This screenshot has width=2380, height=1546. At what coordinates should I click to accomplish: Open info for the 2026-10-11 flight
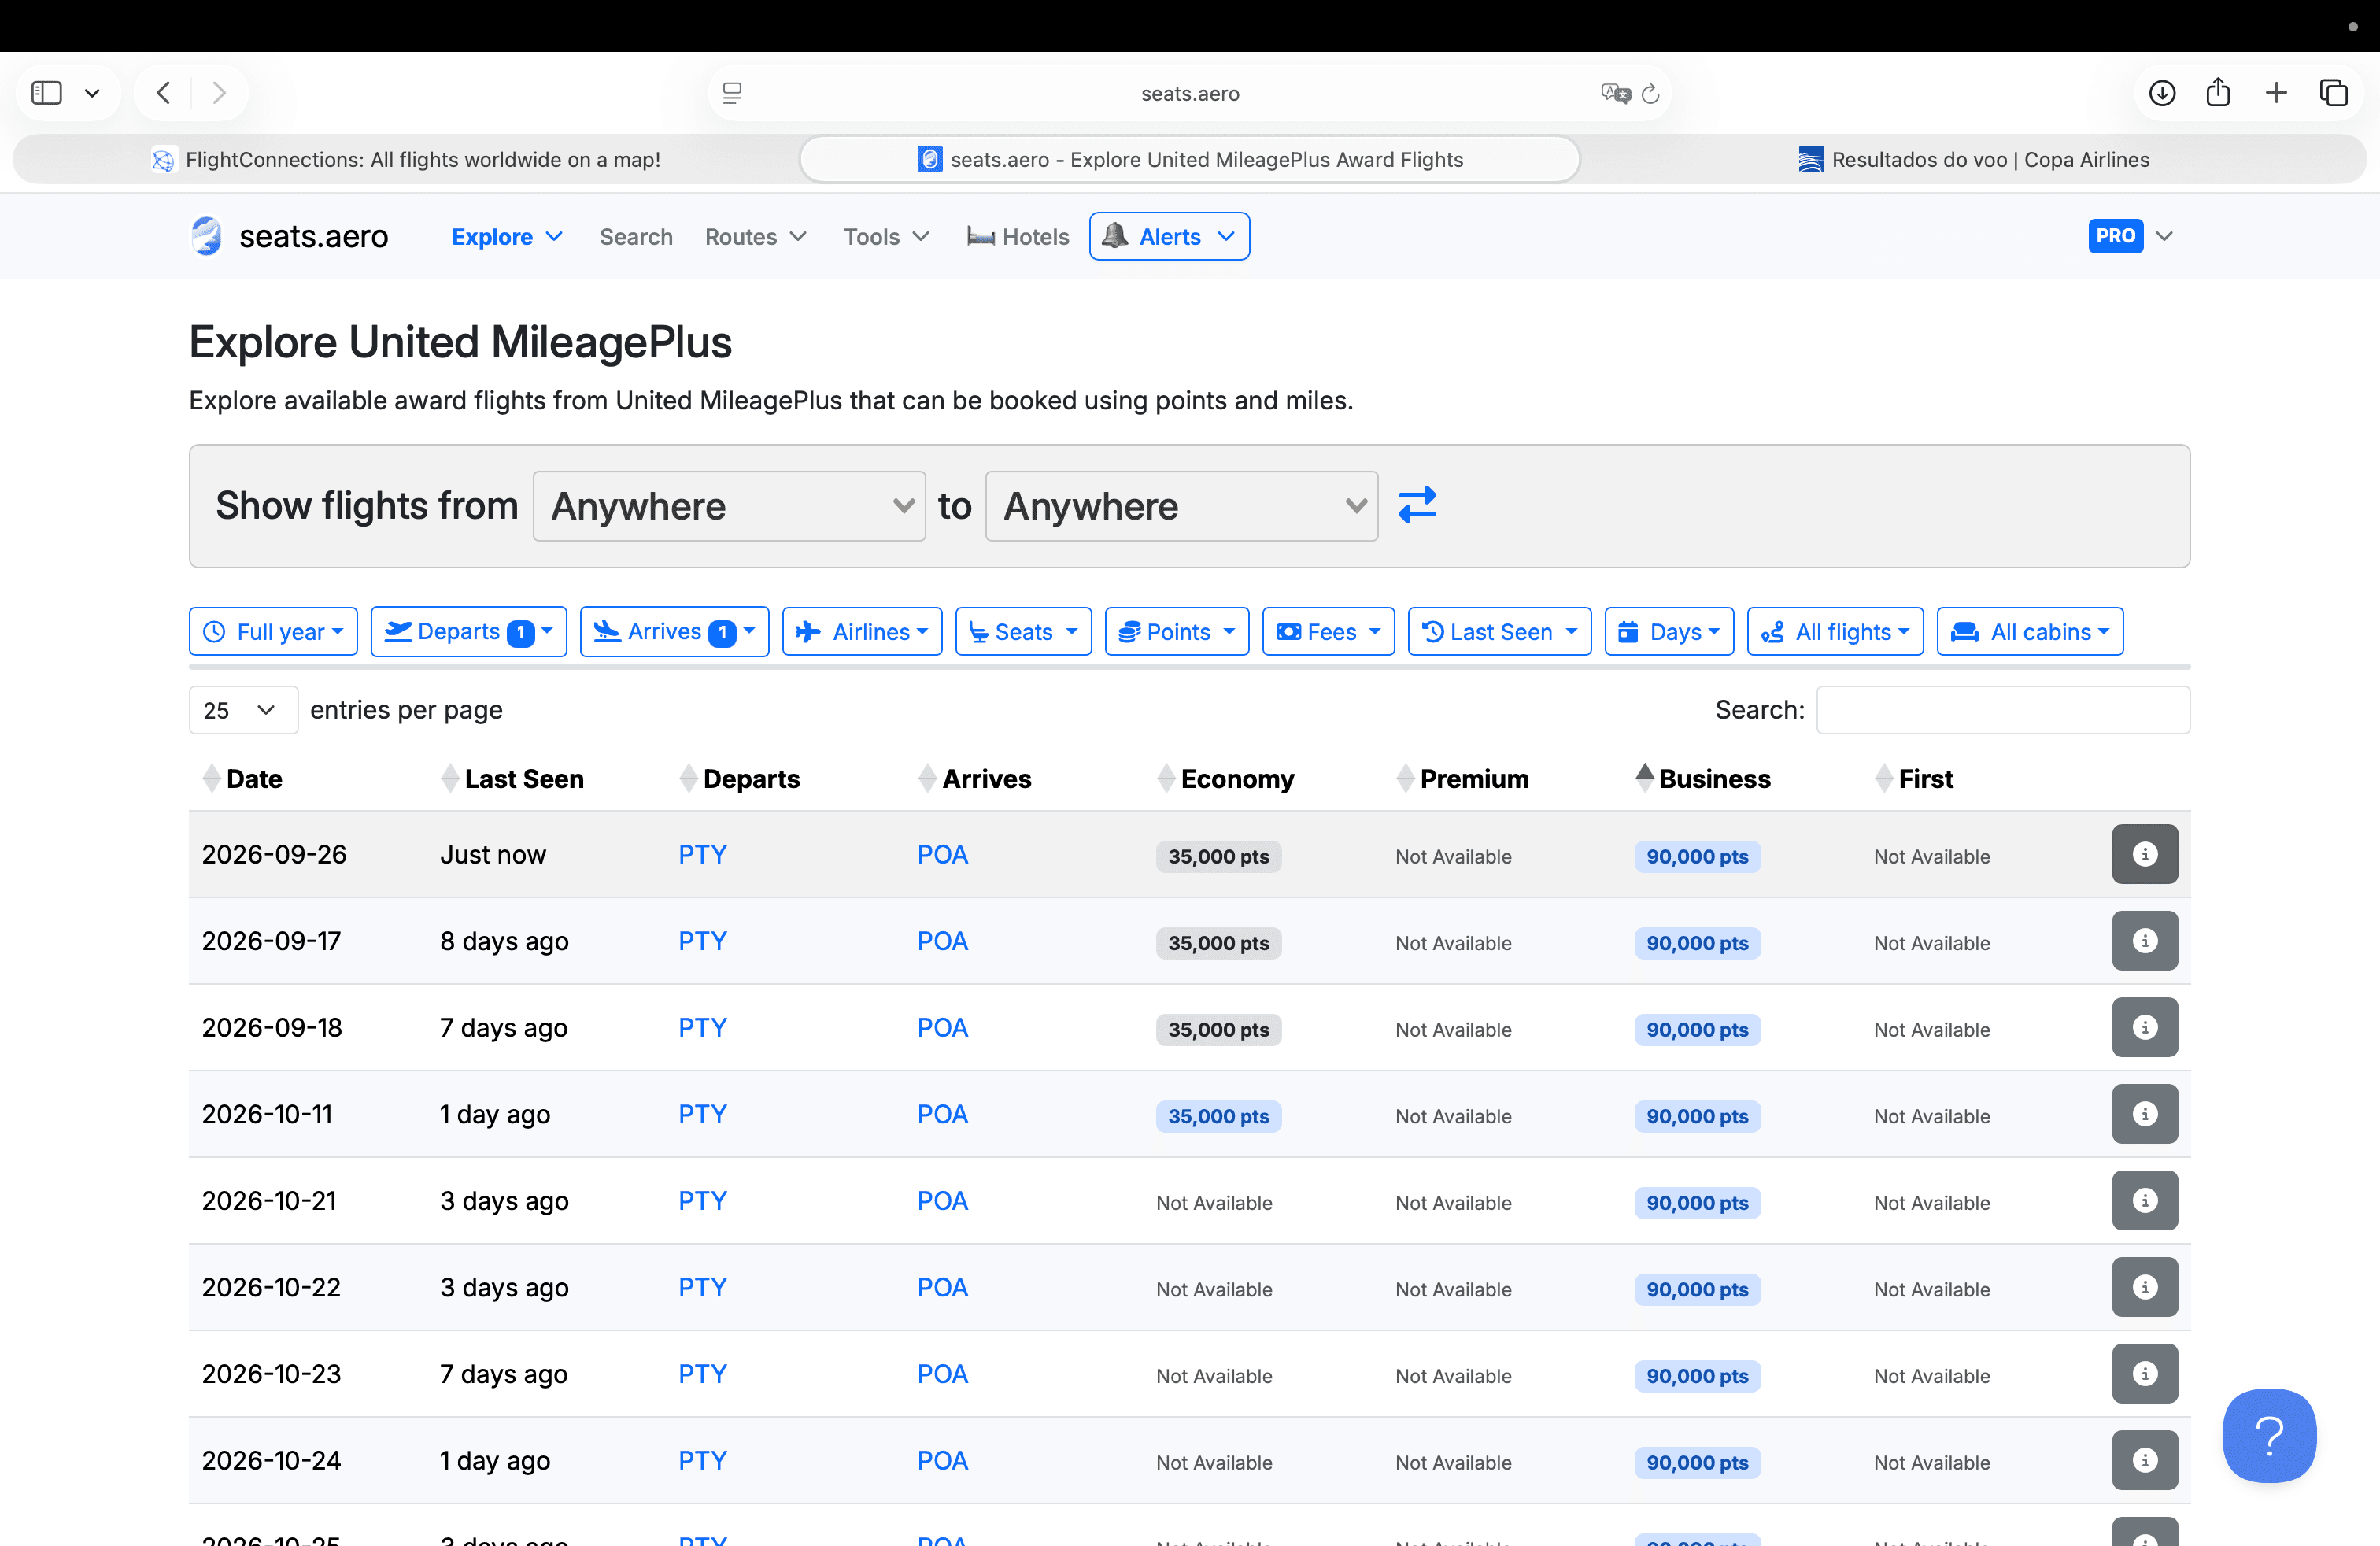coord(2144,1114)
